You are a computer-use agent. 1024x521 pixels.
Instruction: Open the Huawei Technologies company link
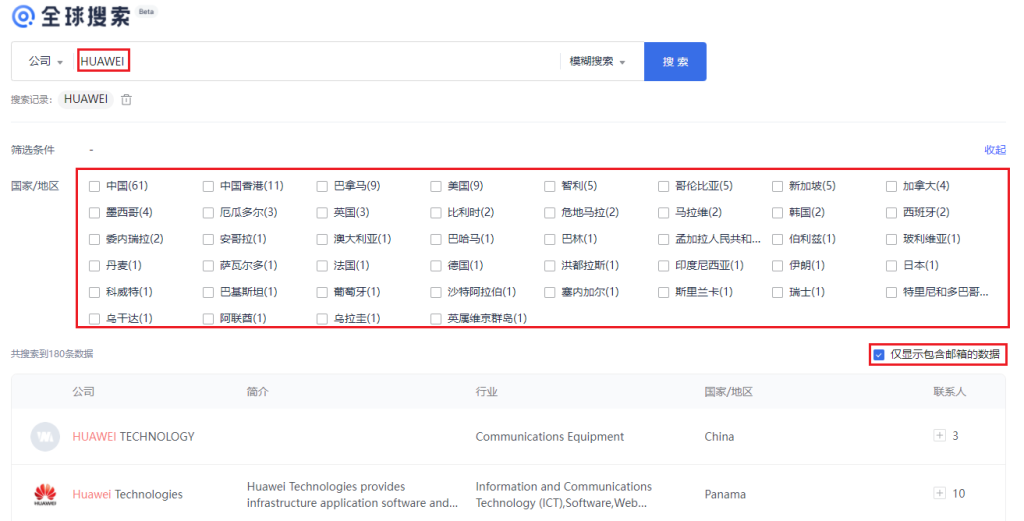tap(127, 494)
